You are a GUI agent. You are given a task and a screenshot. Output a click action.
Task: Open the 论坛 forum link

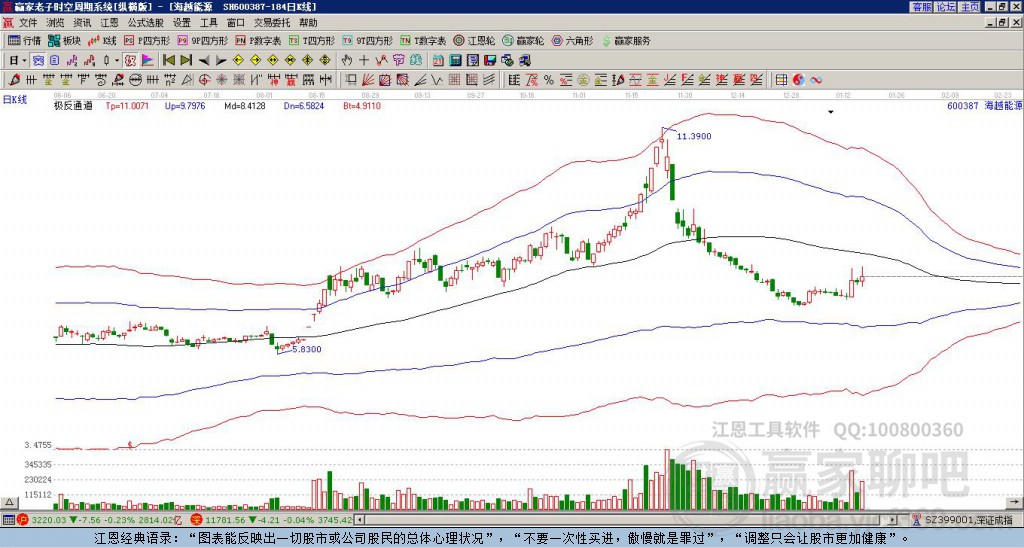click(946, 6)
